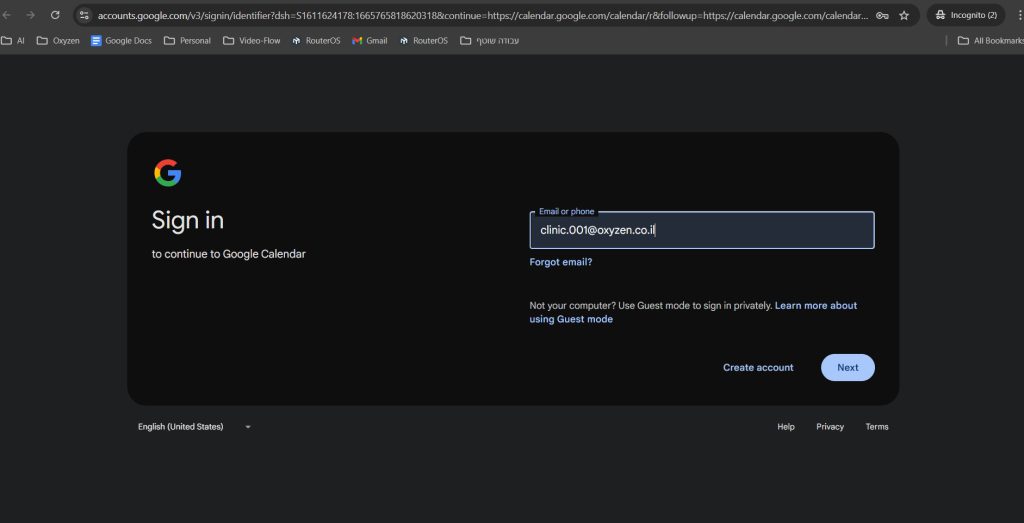Go forward using the browser forward arrow

31,15
